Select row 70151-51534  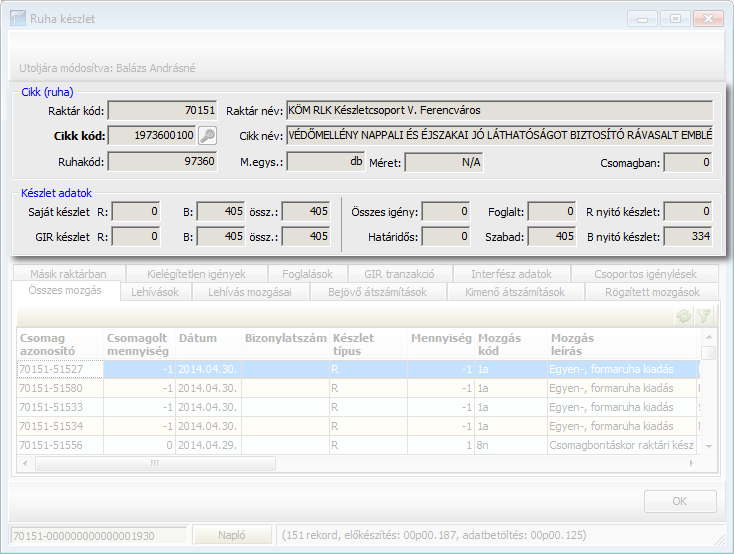point(359,426)
